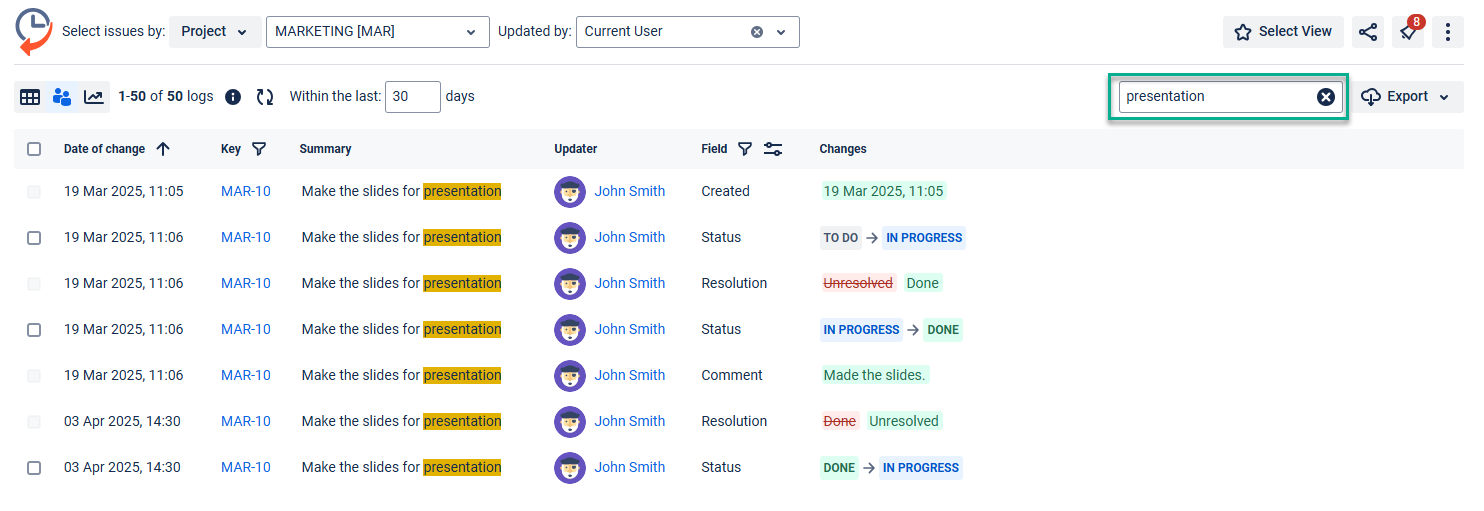Click the share icon button

tap(1367, 32)
